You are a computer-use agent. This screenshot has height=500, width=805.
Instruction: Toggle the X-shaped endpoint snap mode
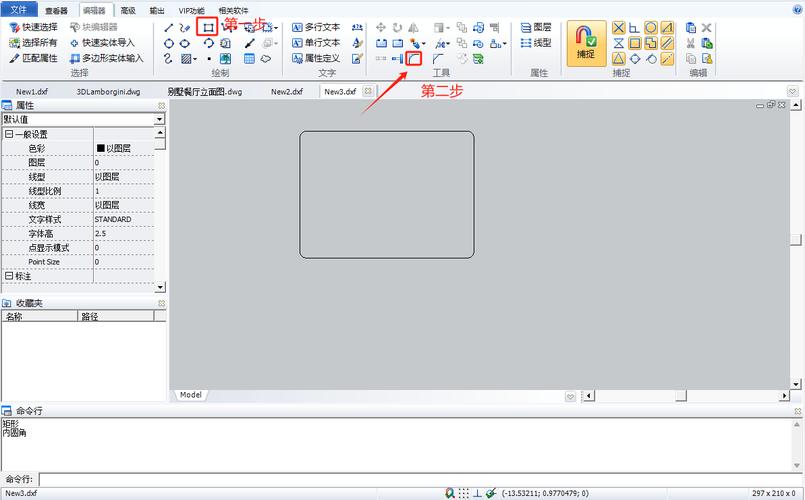[619, 28]
